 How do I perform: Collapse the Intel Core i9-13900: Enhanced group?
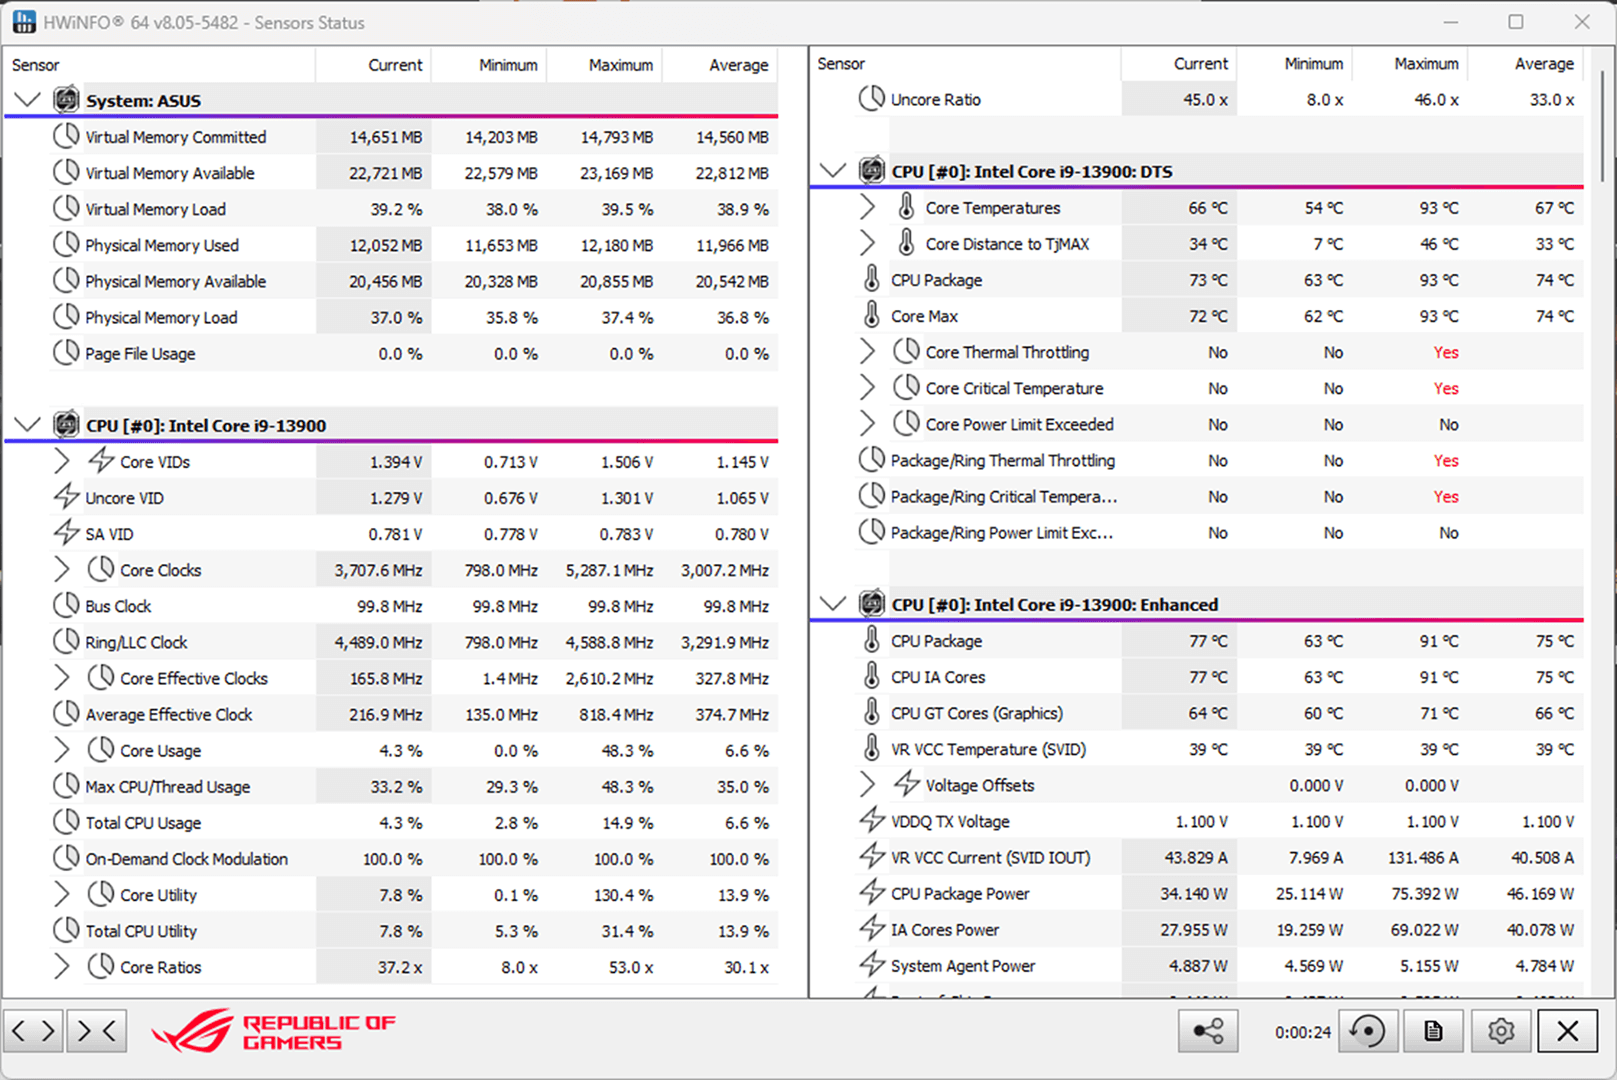(832, 603)
